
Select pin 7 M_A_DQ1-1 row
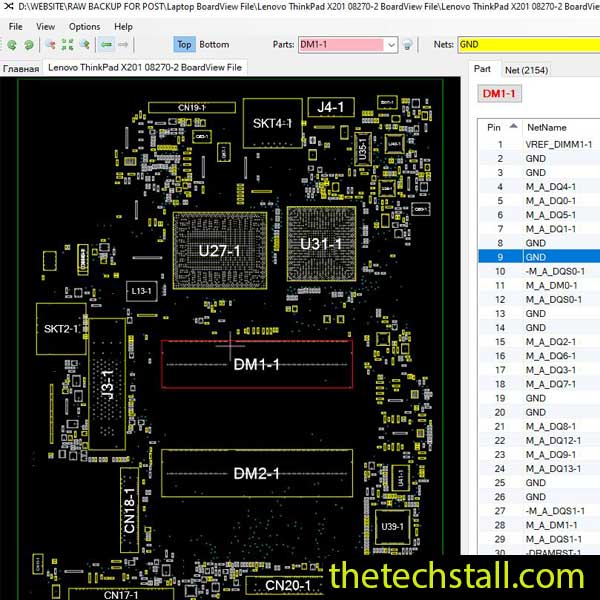(x=539, y=229)
